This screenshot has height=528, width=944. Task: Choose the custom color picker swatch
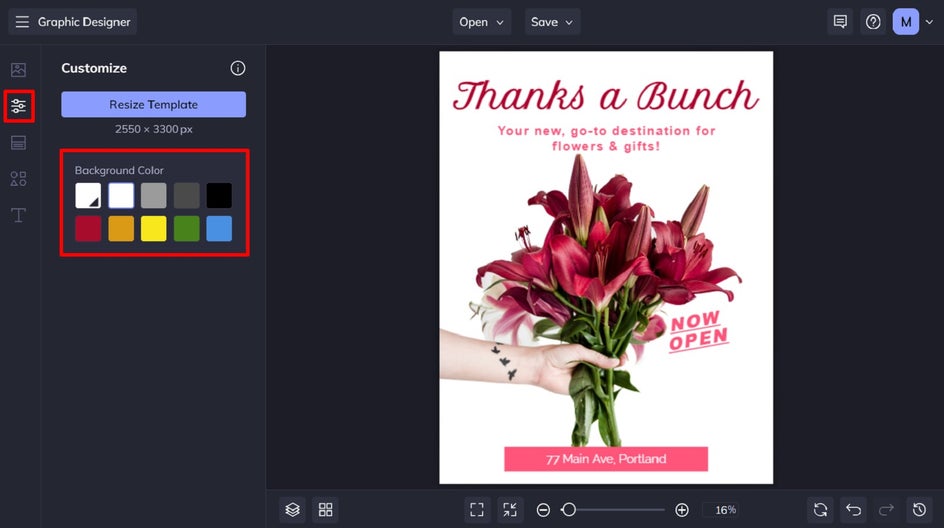point(88,196)
